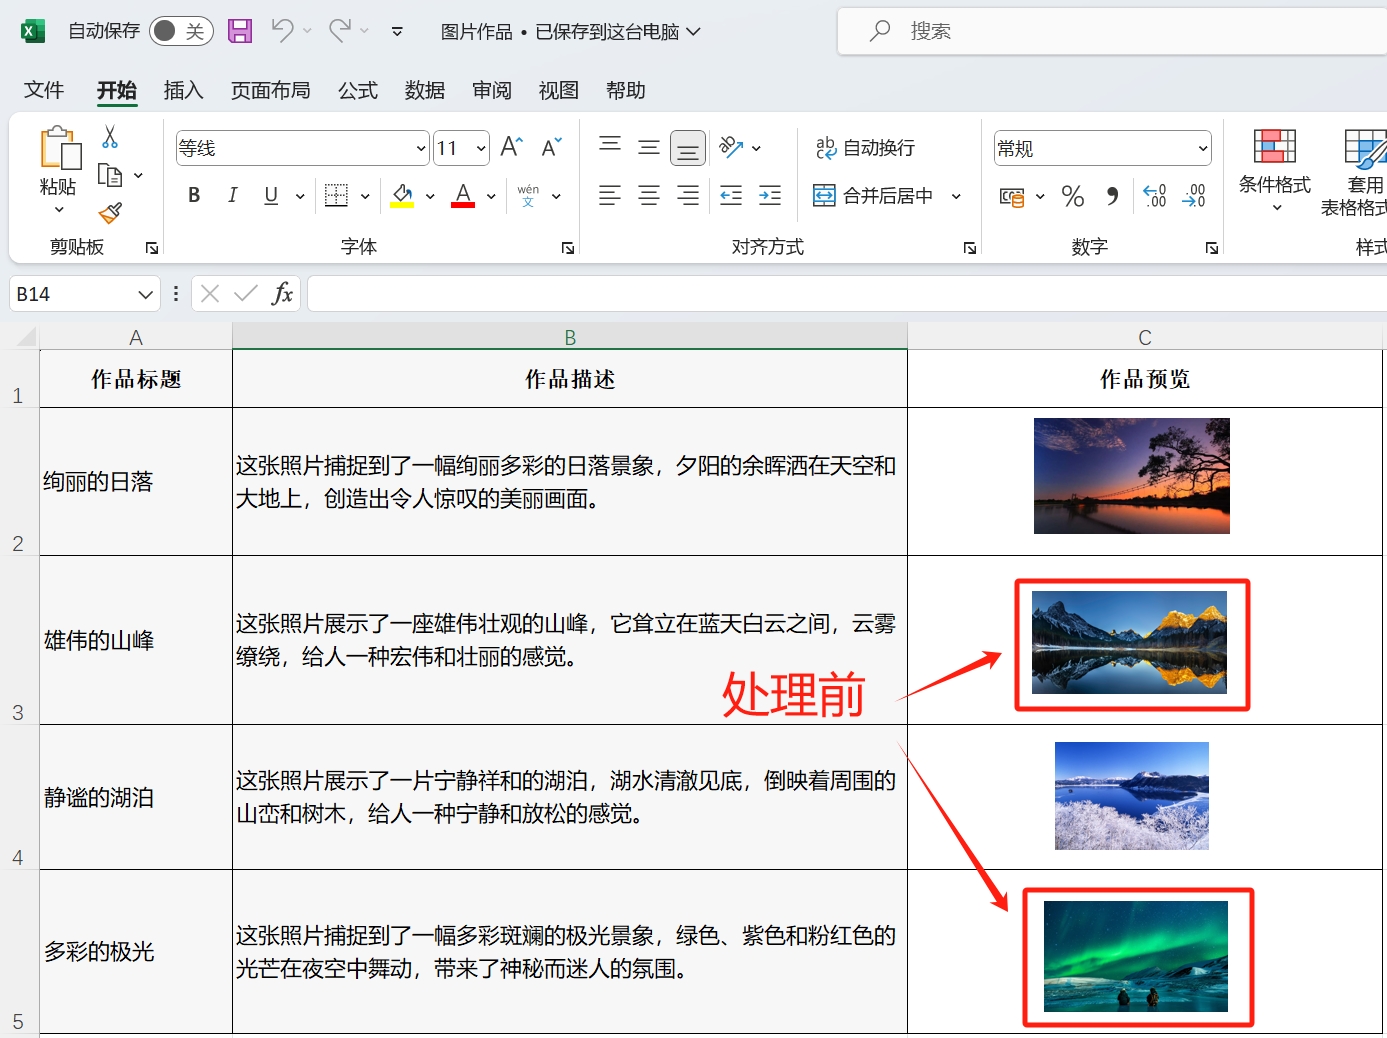1387x1038 pixels.
Task: Click the fx insert function button
Action: coord(281,292)
